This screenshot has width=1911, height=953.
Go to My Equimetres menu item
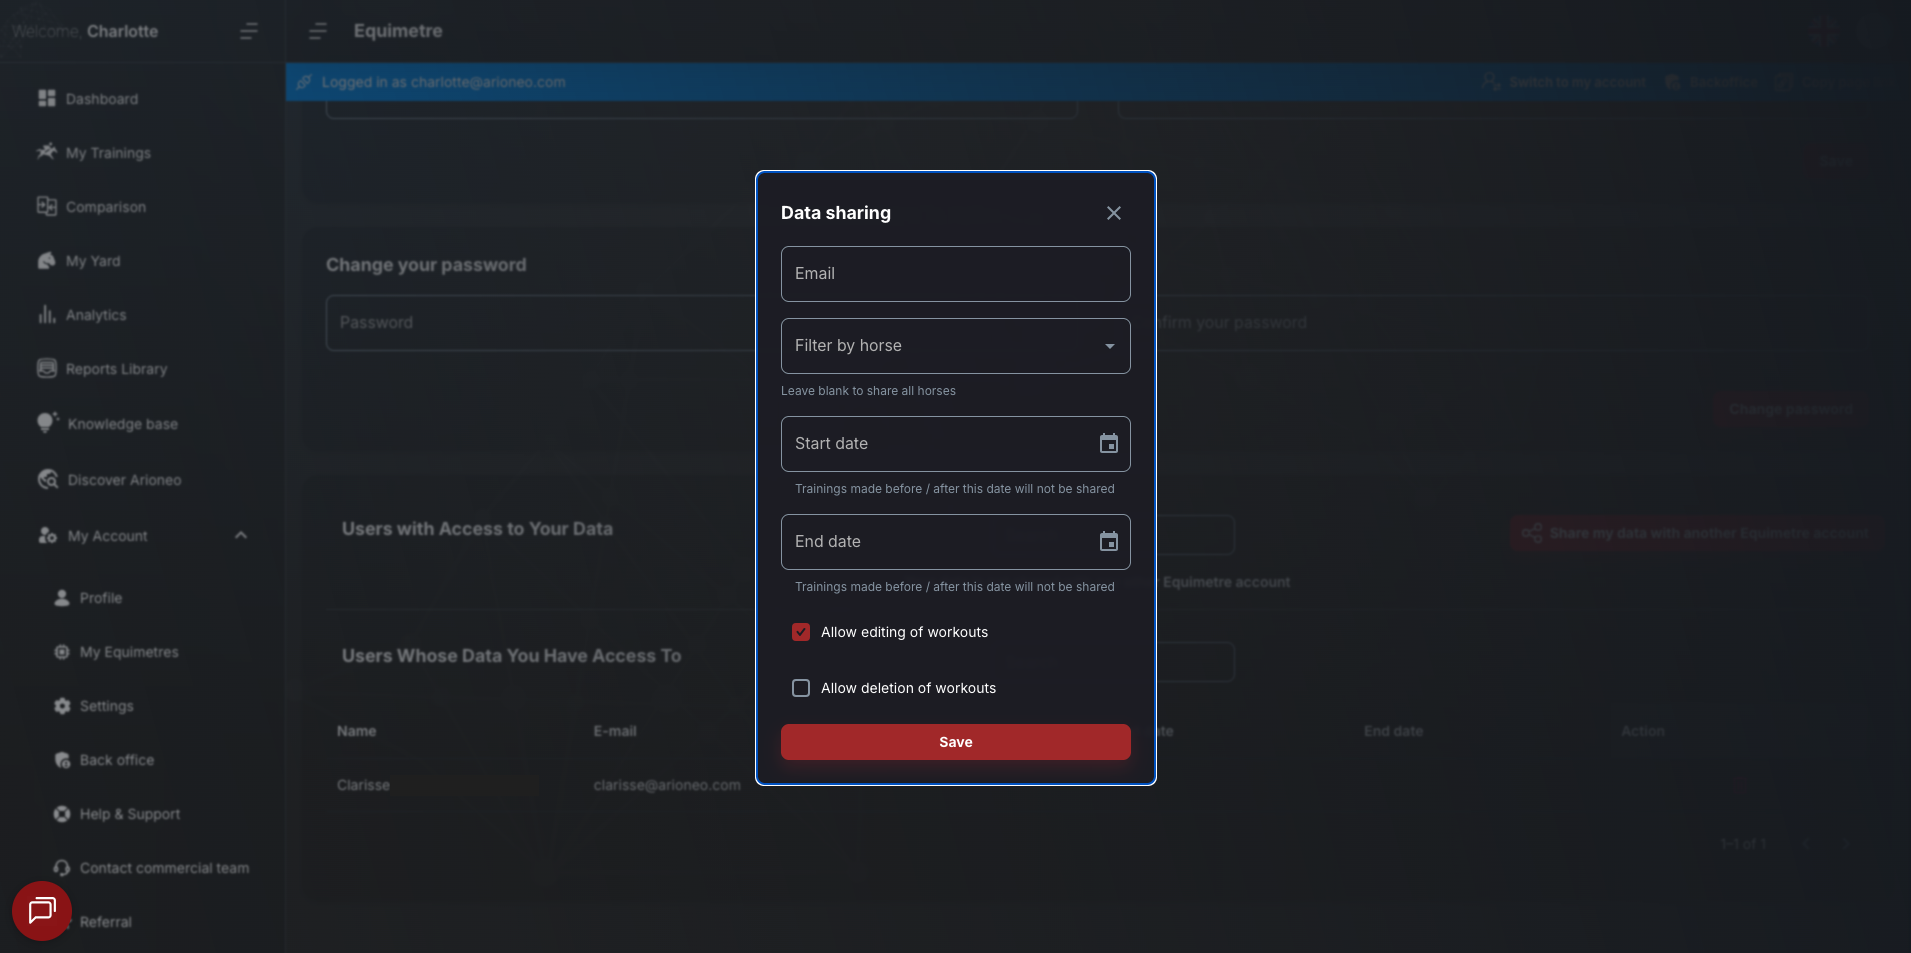tap(129, 652)
